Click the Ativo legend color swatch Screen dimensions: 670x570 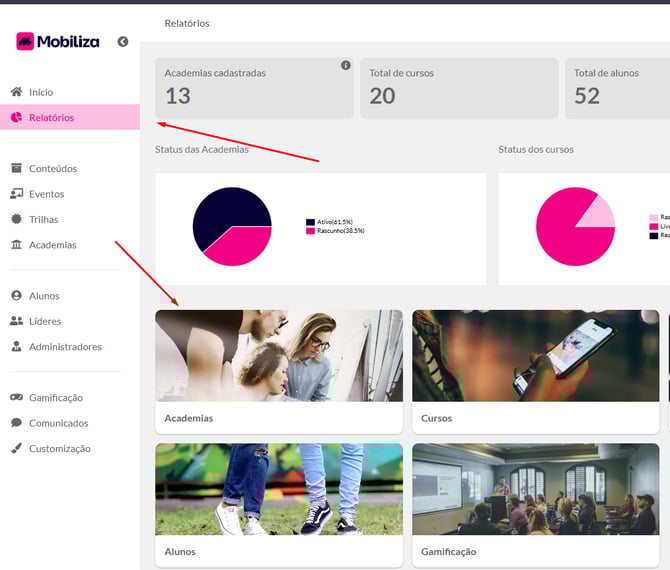tap(310, 222)
